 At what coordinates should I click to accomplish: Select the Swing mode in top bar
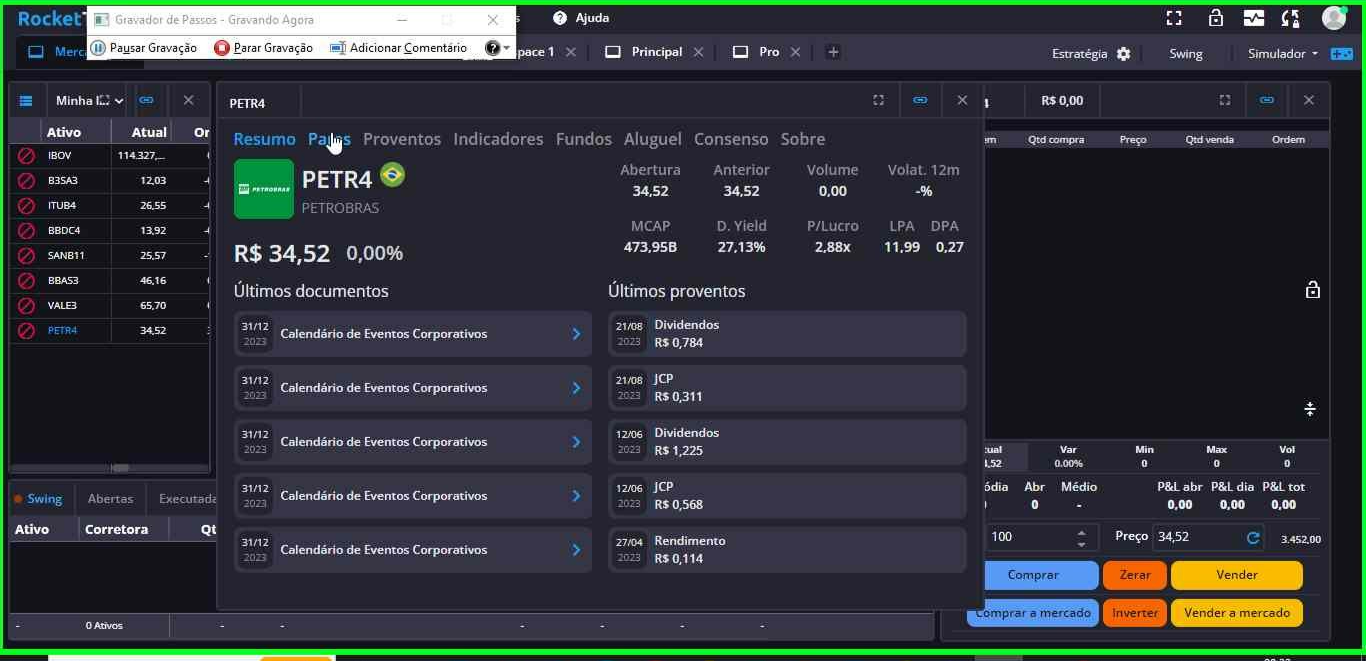(x=1186, y=54)
